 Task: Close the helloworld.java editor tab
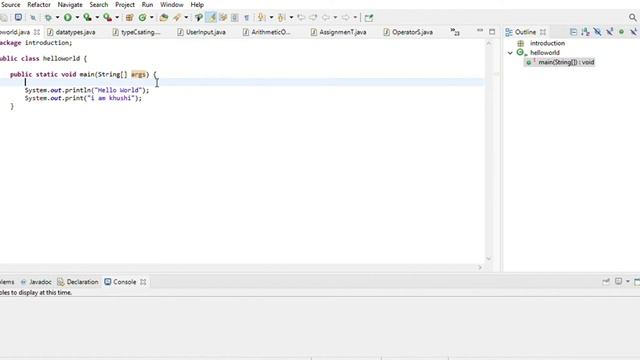tap(37, 32)
